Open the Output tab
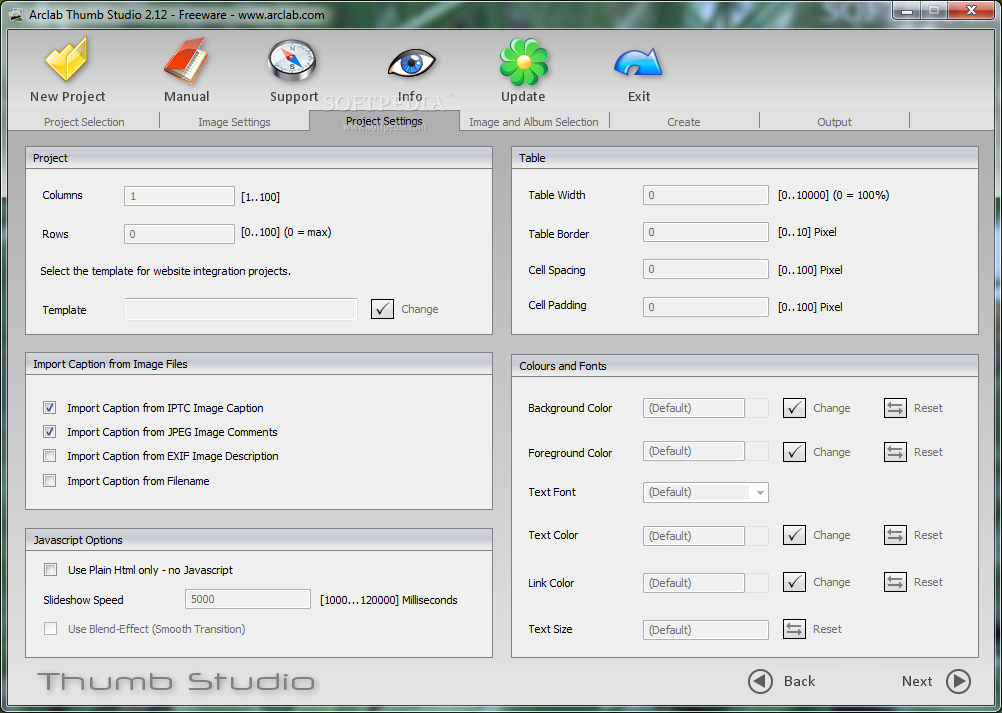 [835, 121]
